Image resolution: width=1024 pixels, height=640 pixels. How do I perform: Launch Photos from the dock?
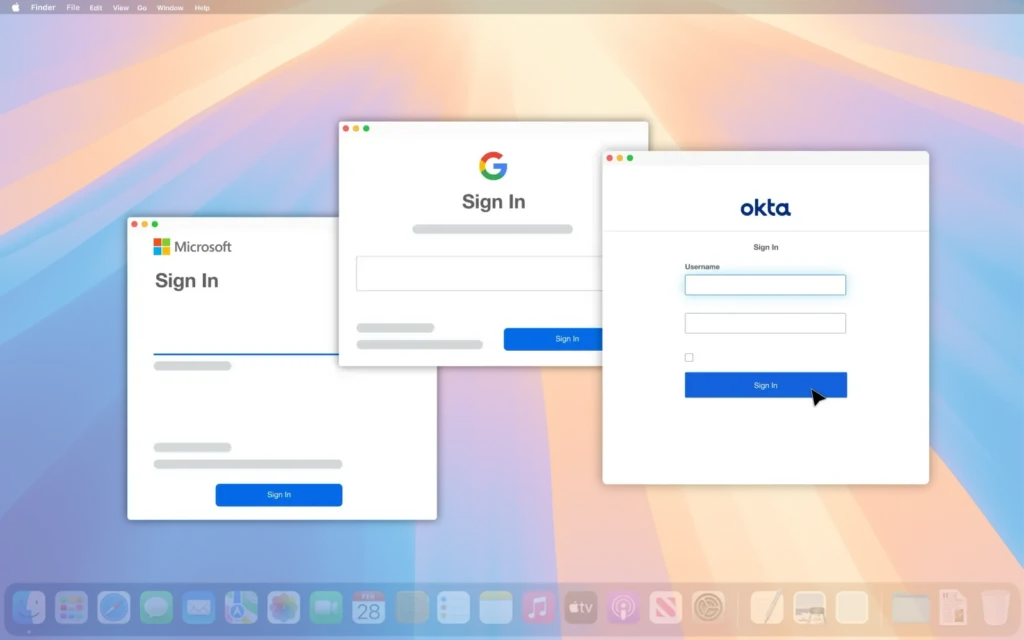284,607
